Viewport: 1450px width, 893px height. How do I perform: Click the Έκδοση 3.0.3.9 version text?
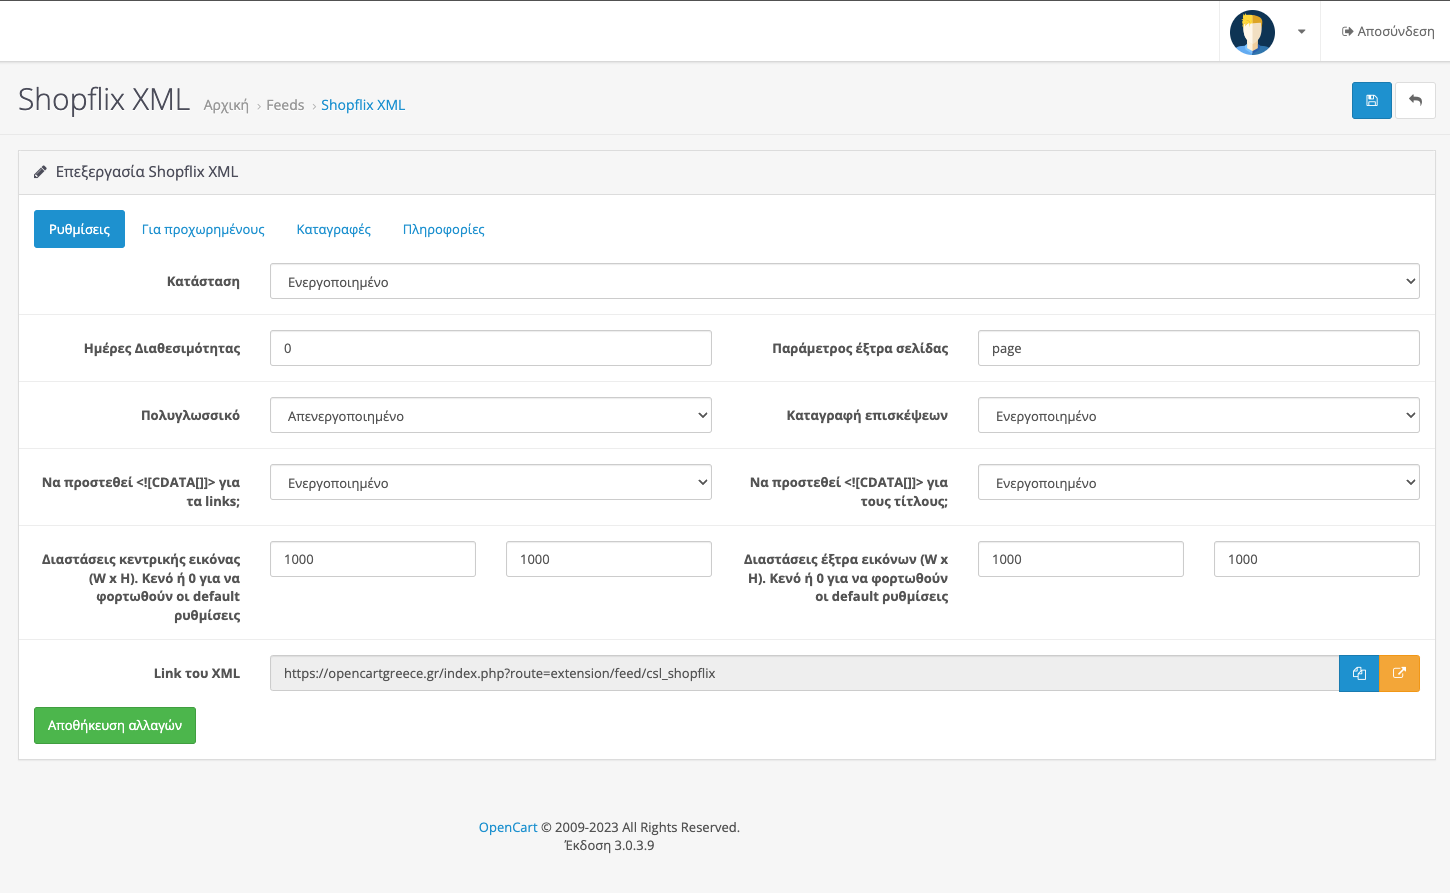609,845
